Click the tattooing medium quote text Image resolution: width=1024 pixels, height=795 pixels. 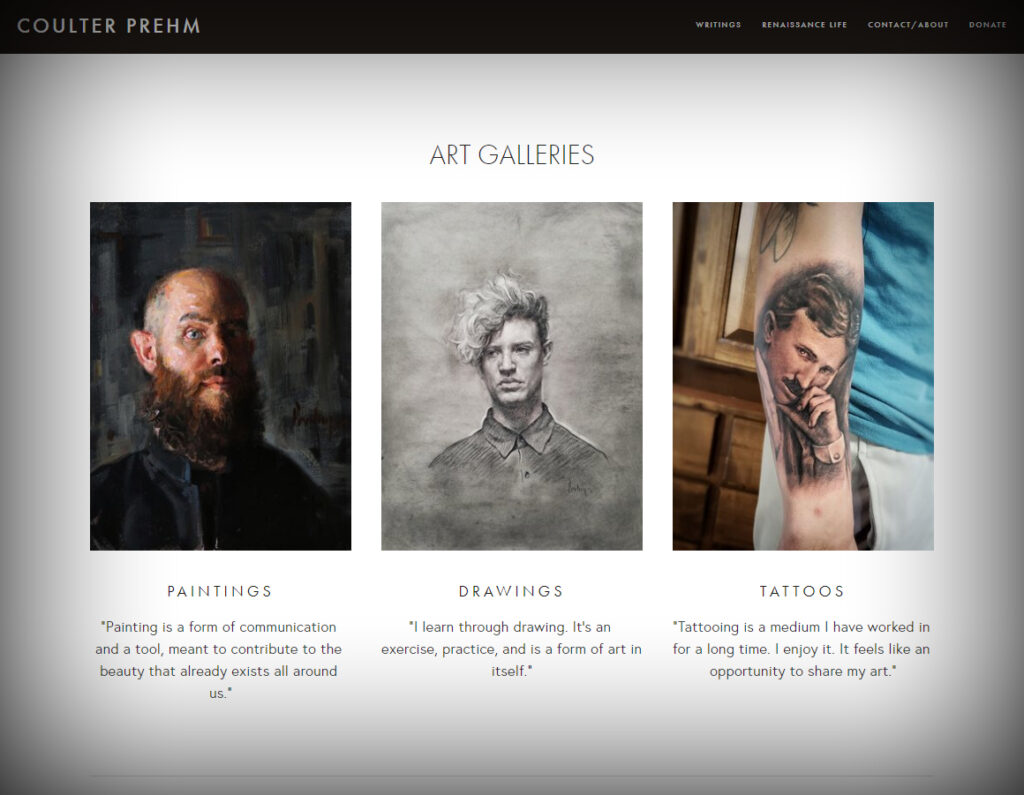(x=802, y=649)
